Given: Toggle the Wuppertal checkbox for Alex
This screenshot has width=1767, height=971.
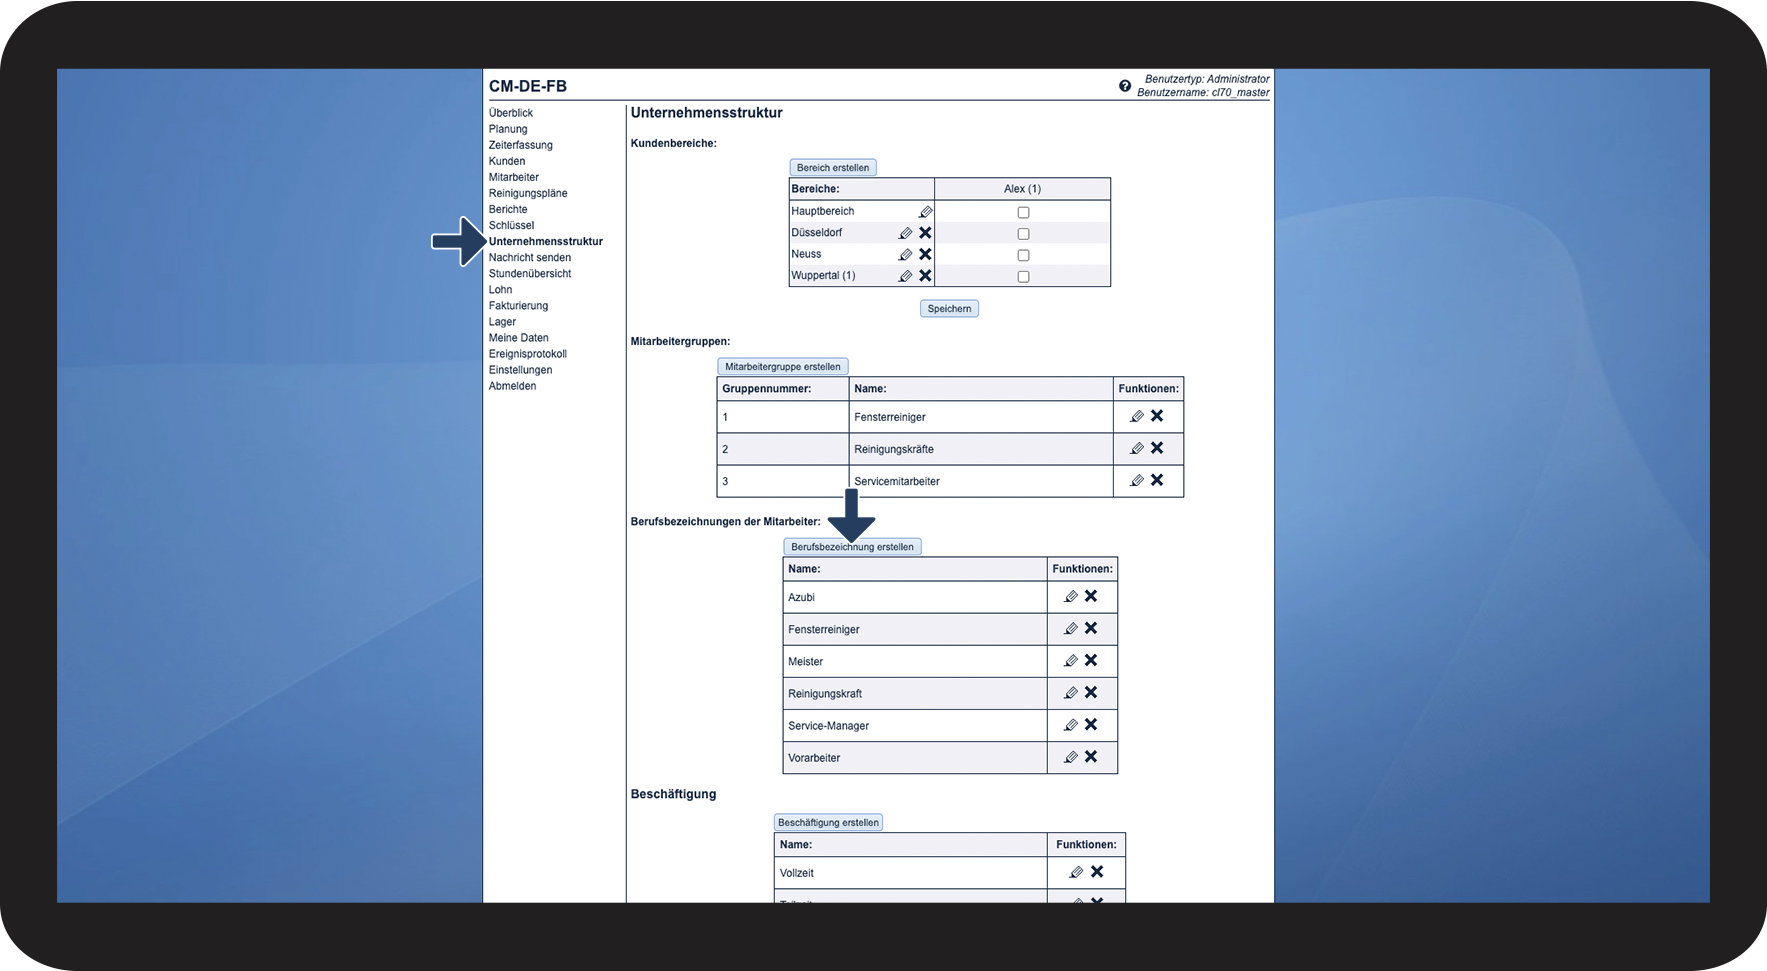Looking at the screenshot, I should coord(1023,277).
